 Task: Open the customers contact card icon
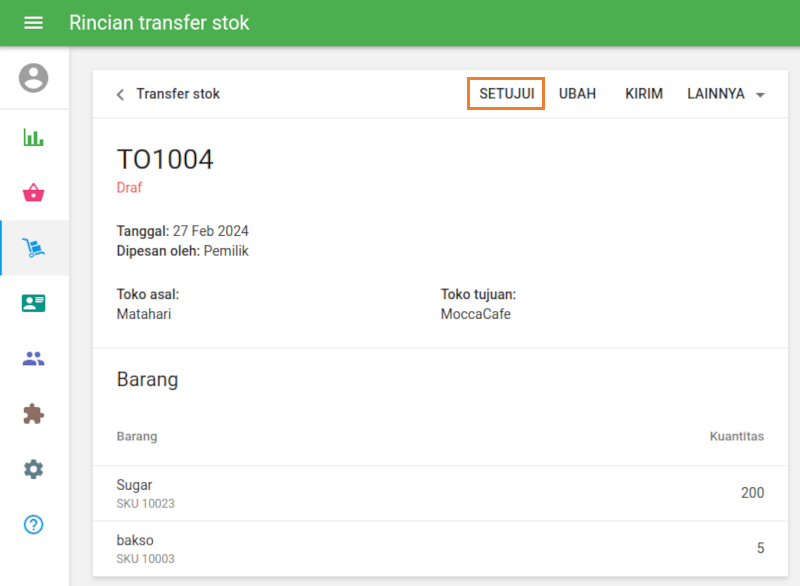tap(34, 303)
